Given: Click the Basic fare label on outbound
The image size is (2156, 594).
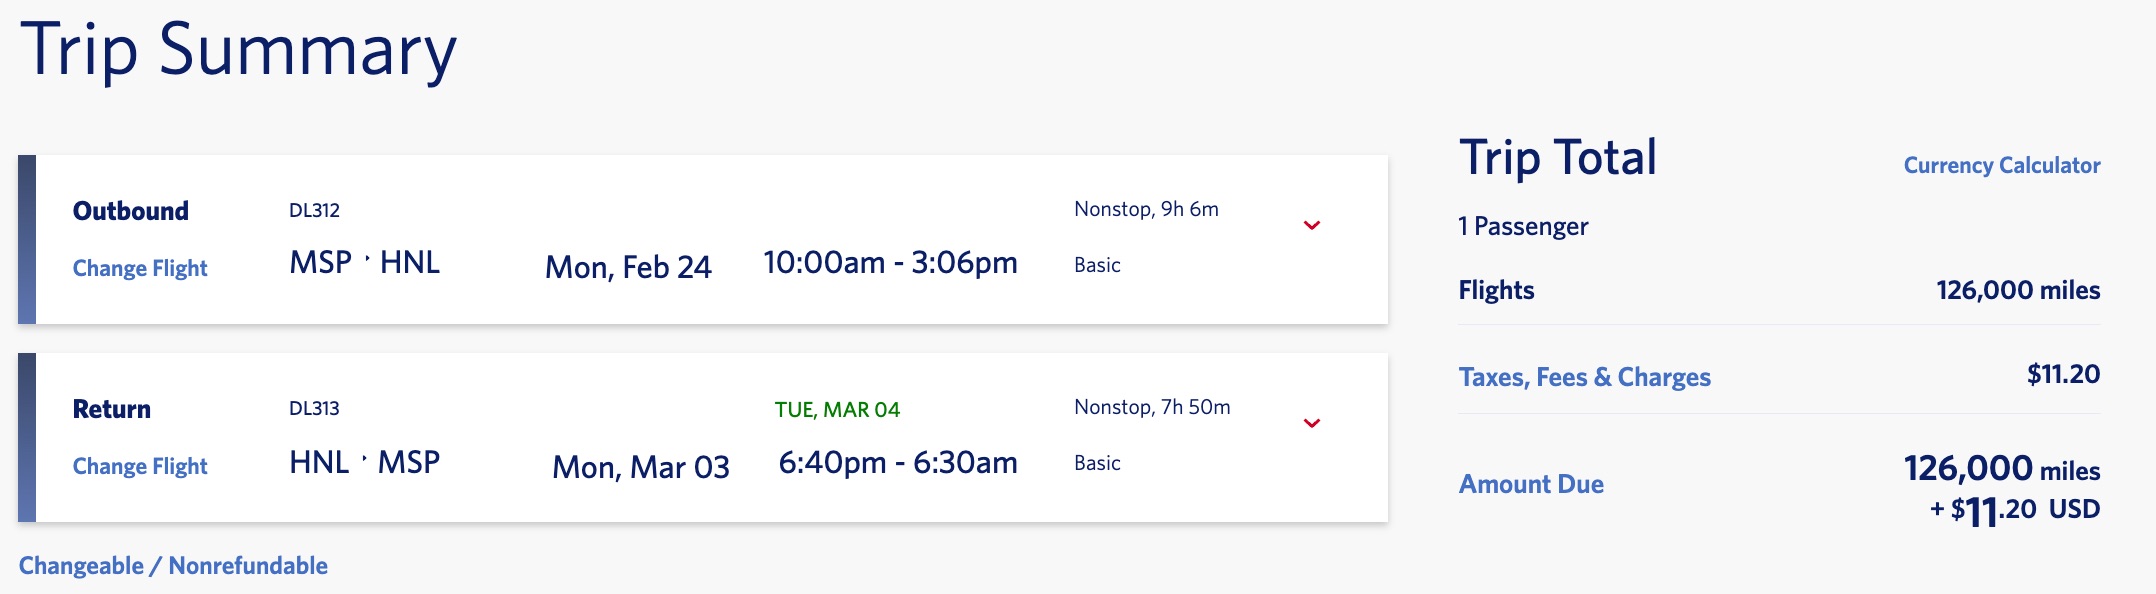Looking at the screenshot, I should tap(1096, 265).
